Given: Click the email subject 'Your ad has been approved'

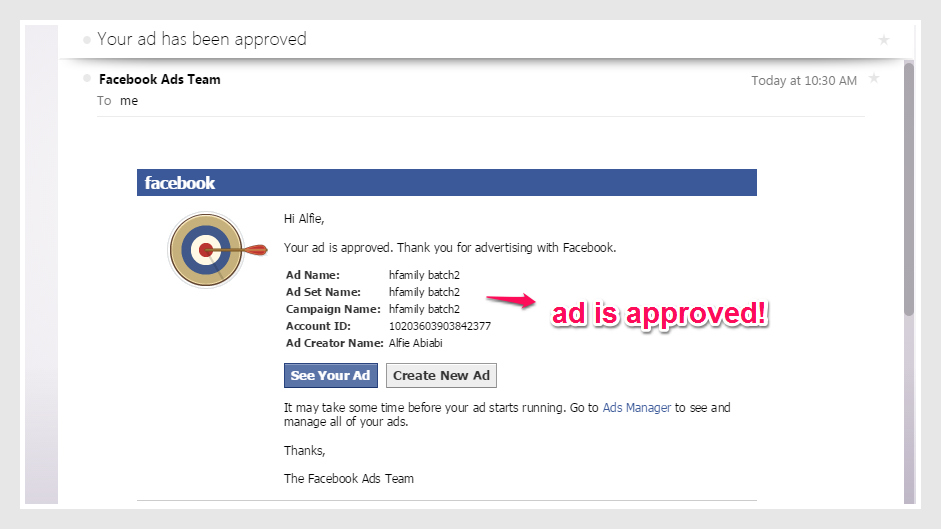Looking at the screenshot, I should tap(202, 40).
